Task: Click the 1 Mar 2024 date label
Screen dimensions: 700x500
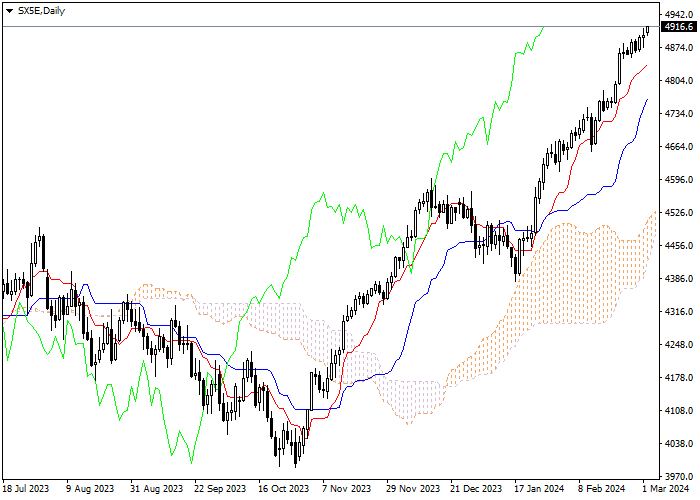Action: [x=666, y=489]
